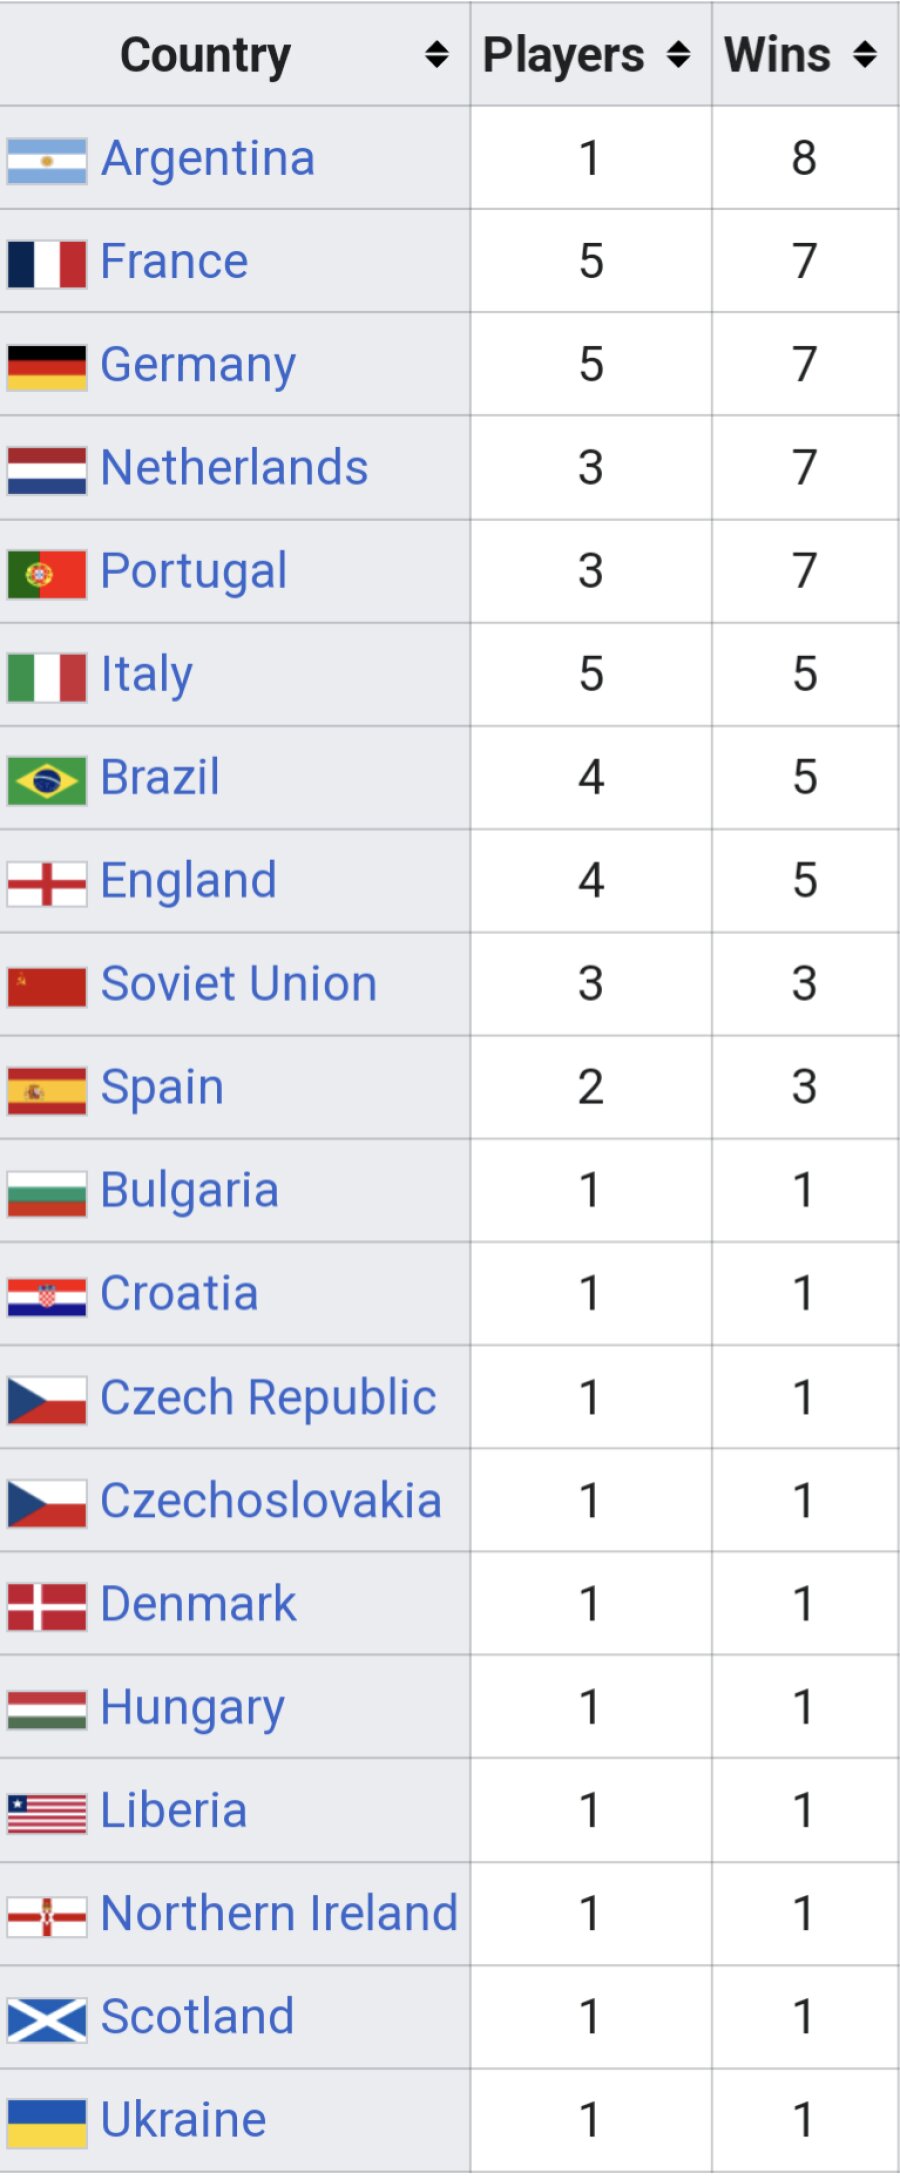Click the Liberia flag icon
Screen dimensions: 900x2180
[46, 1813]
